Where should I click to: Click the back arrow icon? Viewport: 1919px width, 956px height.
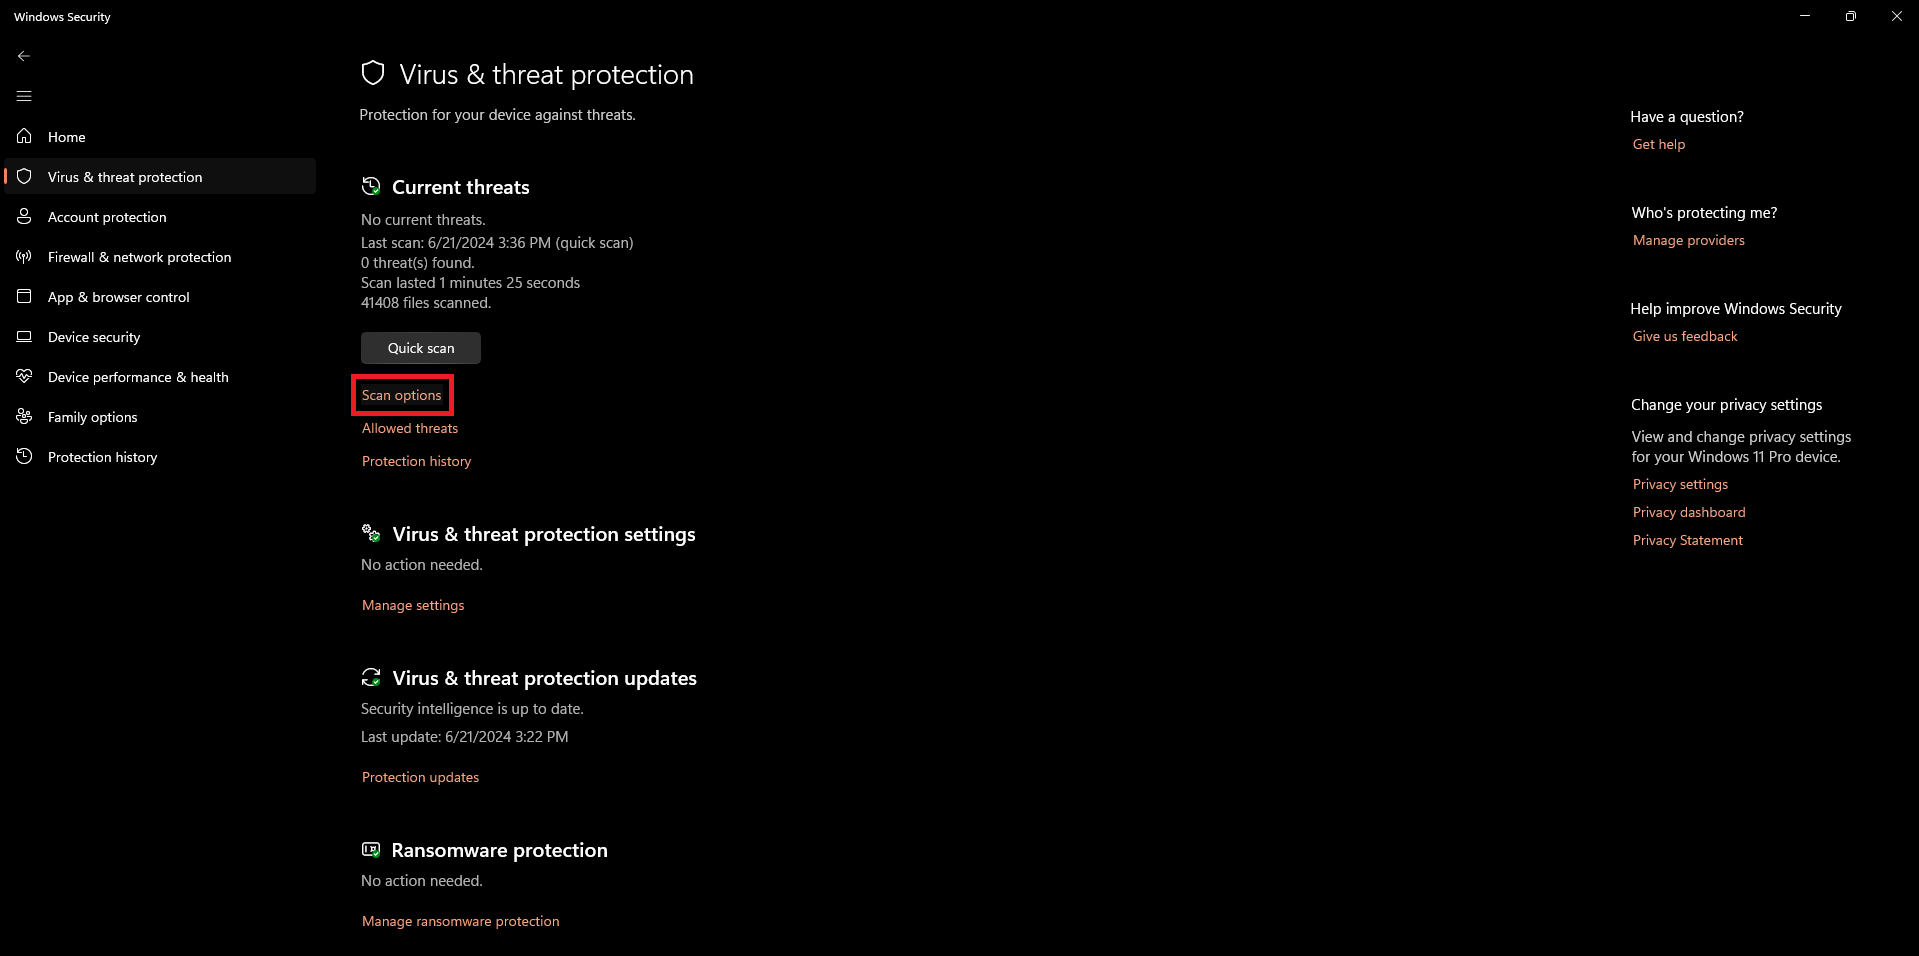pos(24,56)
